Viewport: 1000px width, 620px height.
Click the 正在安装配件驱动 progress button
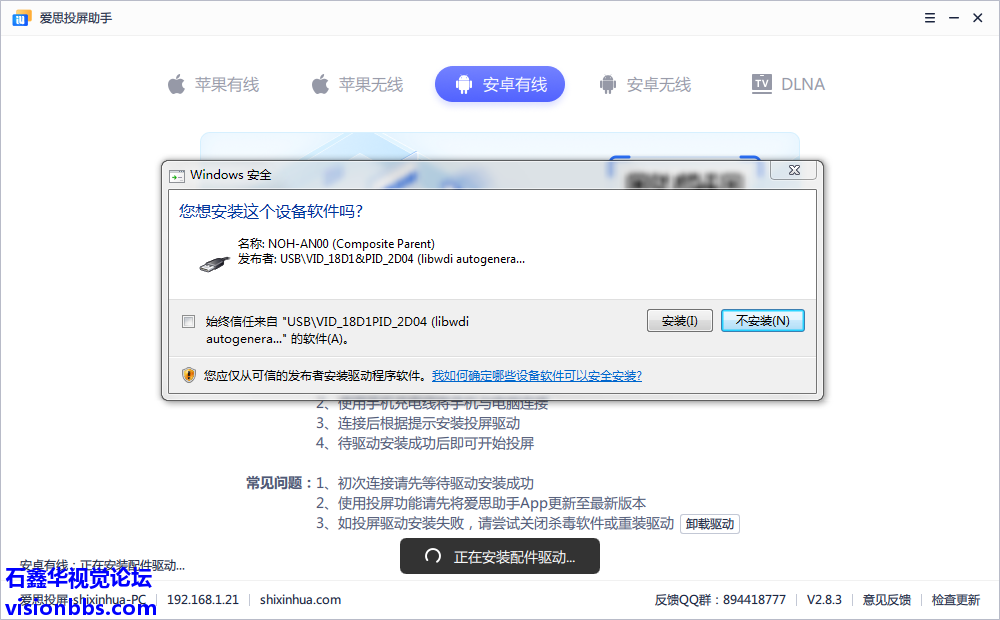coord(500,556)
